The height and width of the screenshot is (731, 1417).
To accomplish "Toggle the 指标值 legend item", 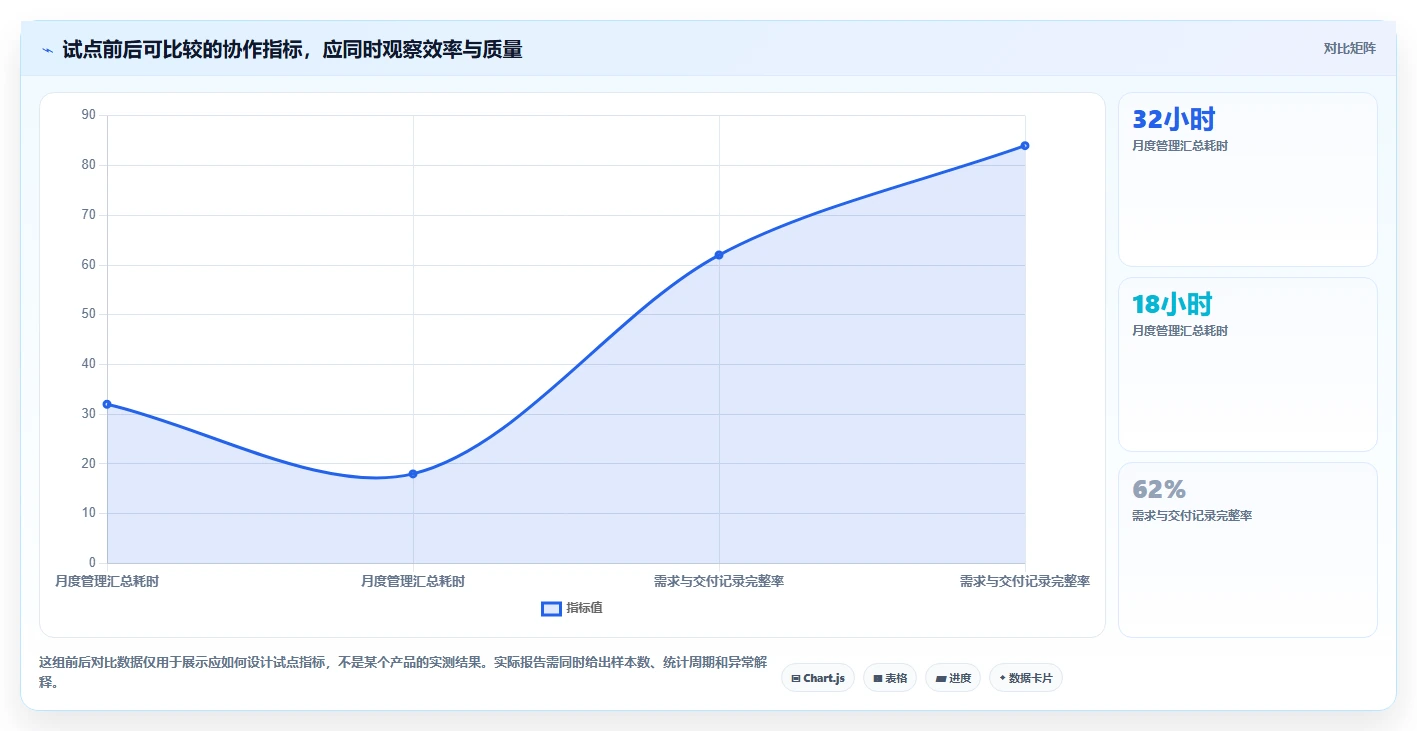I will click(x=572, y=608).
